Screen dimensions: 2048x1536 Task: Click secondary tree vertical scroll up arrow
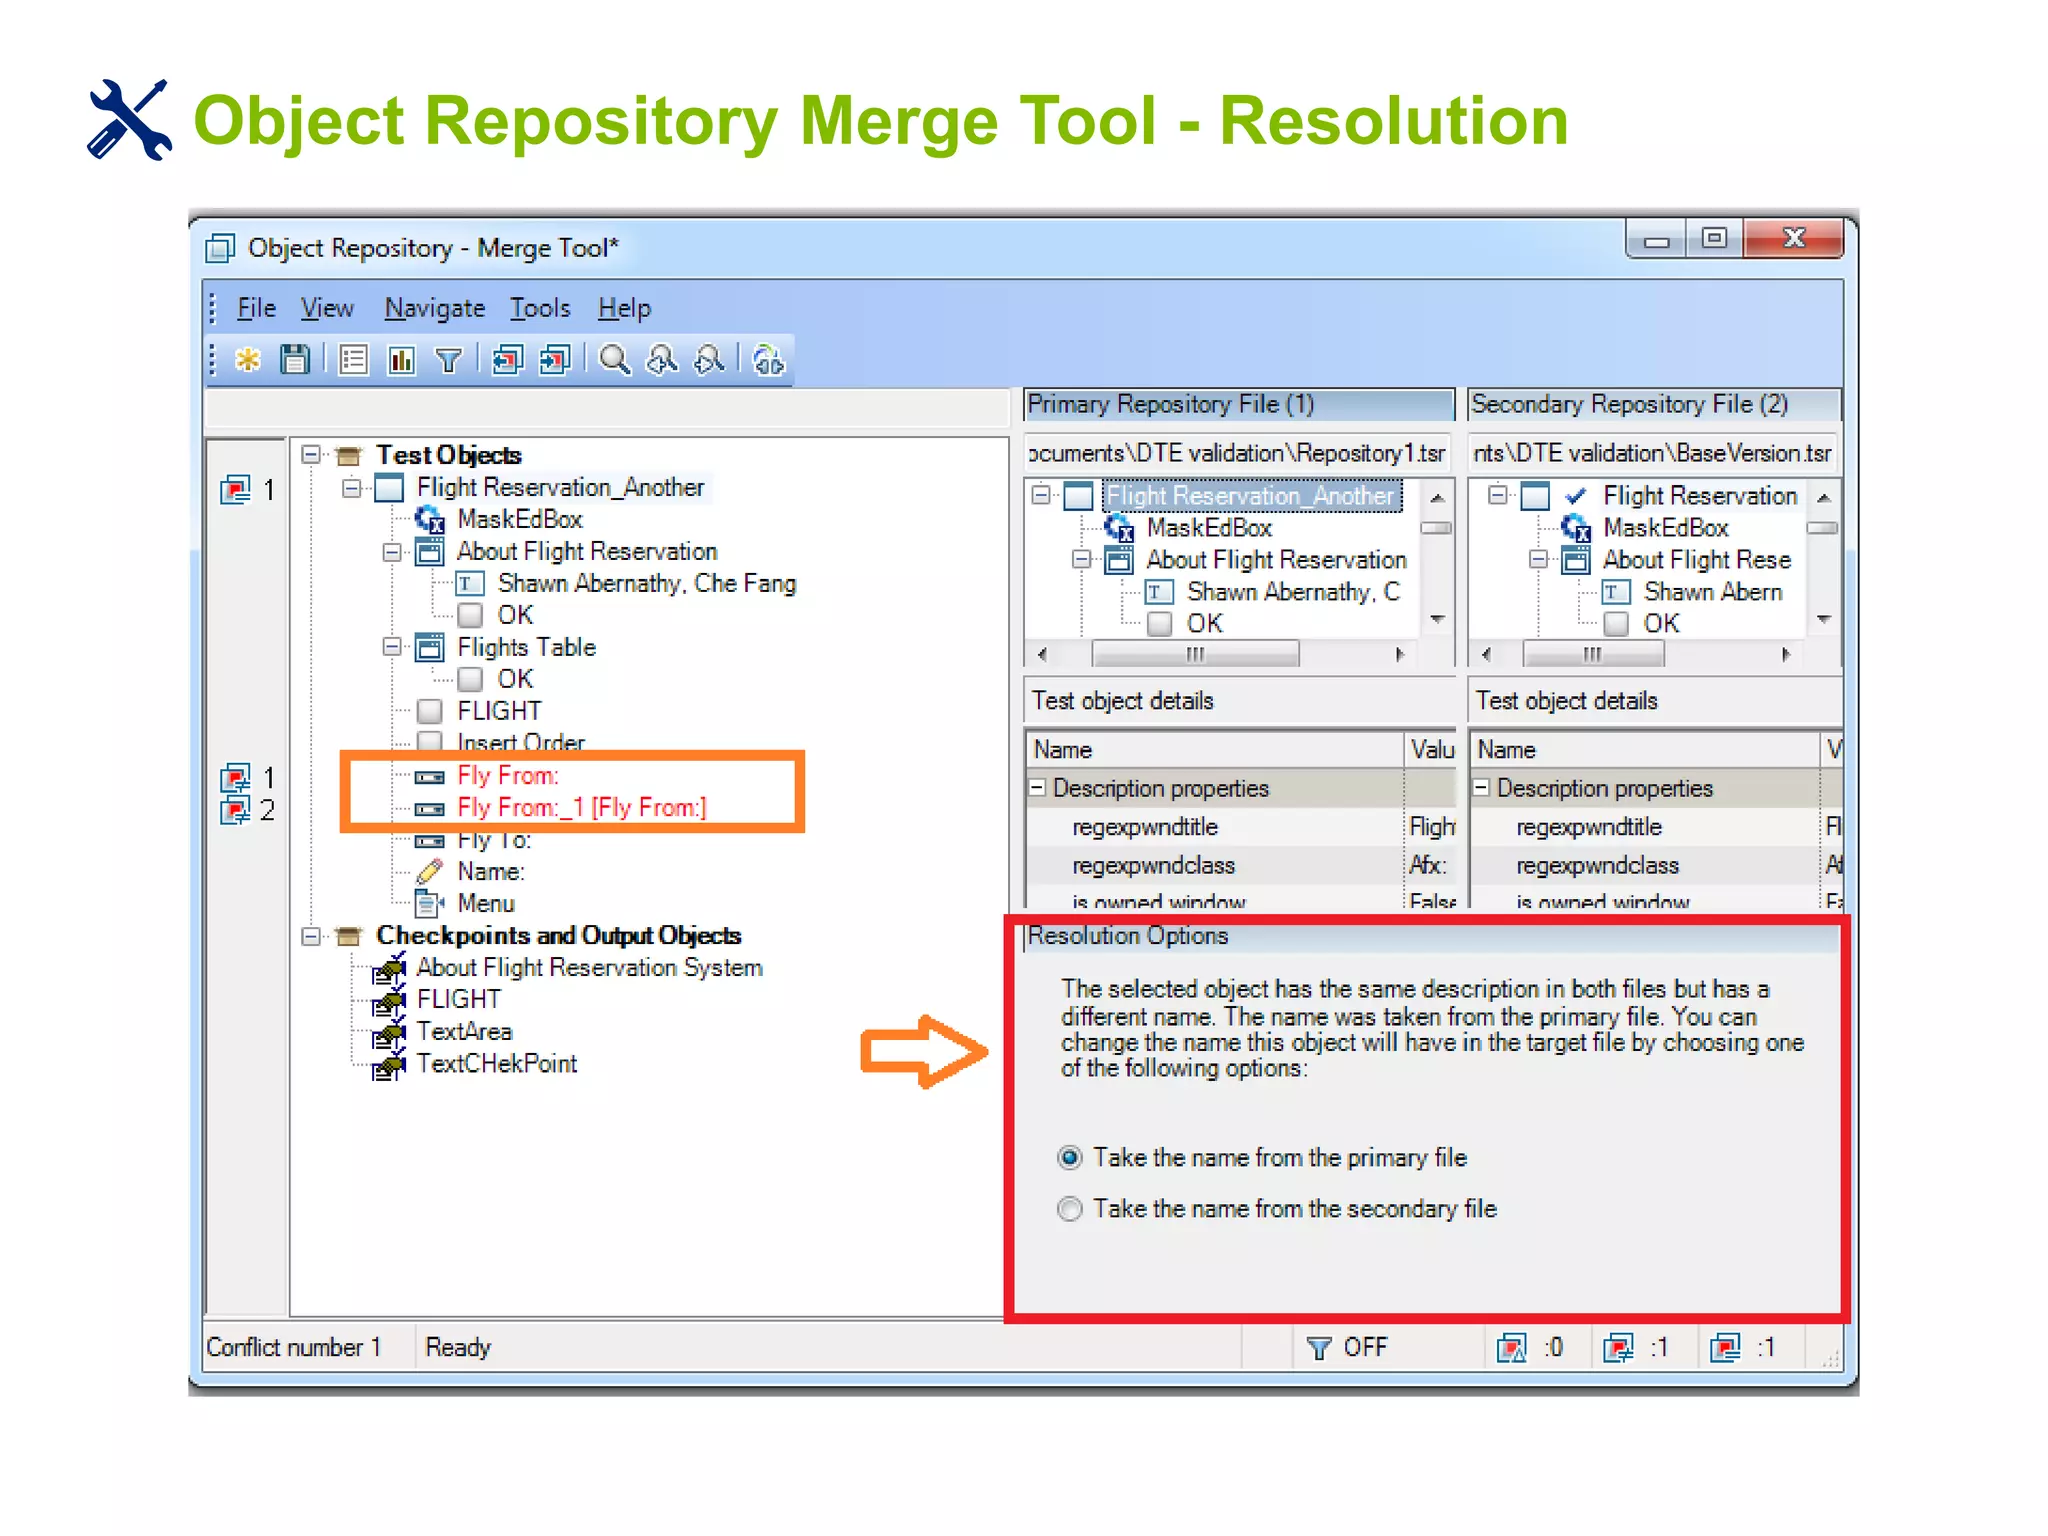pyautogui.click(x=1824, y=497)
